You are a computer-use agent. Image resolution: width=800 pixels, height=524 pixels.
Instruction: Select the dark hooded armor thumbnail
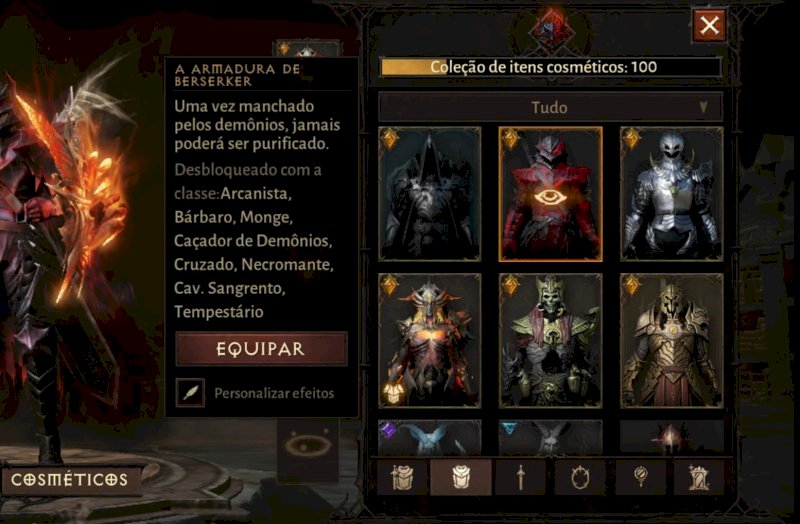[430, 194]
